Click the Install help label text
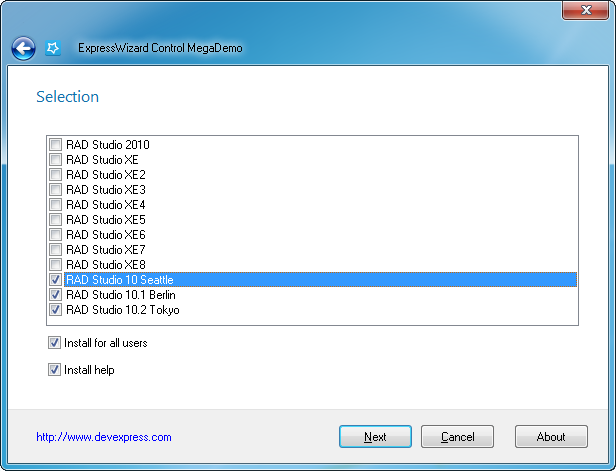The height and width of the screenshot is (471, 616). click(89, 370)
